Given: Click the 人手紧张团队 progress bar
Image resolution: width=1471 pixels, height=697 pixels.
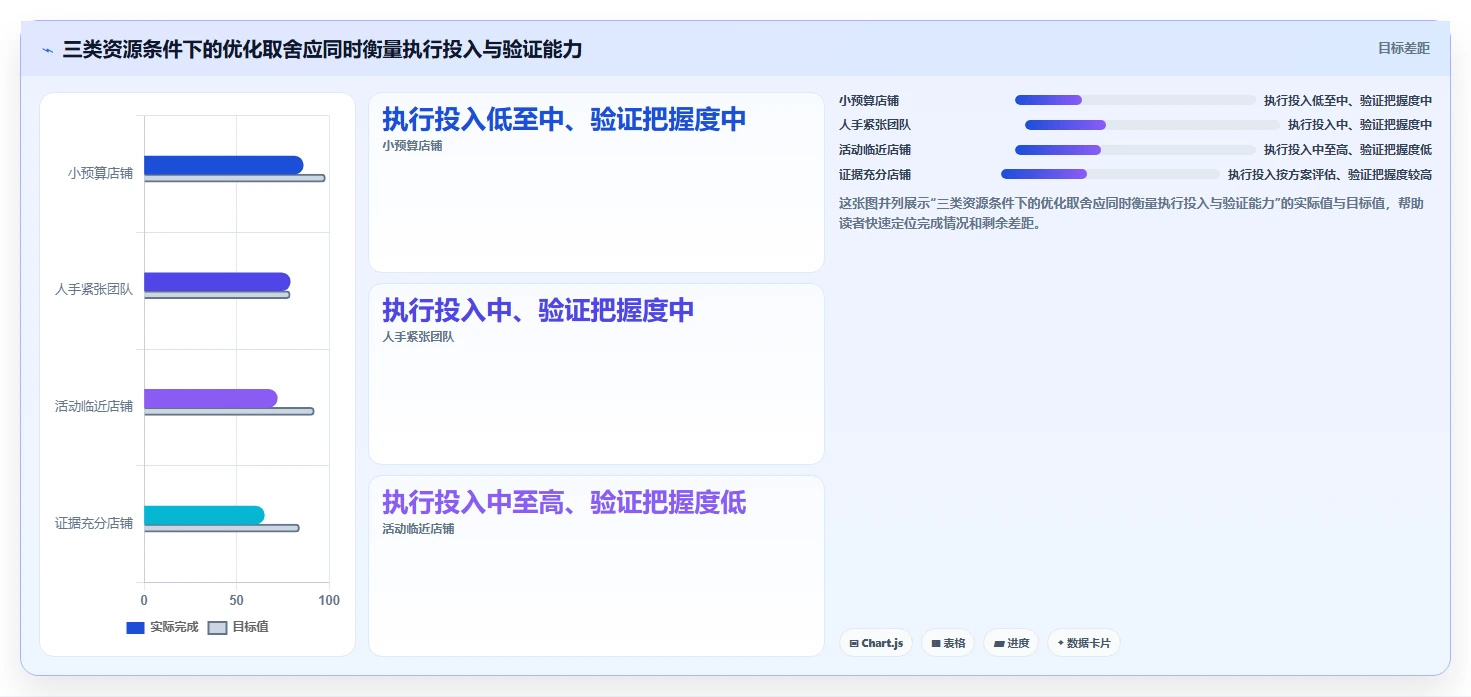Looking at the screenshot, I should [x=1152, y=125].
